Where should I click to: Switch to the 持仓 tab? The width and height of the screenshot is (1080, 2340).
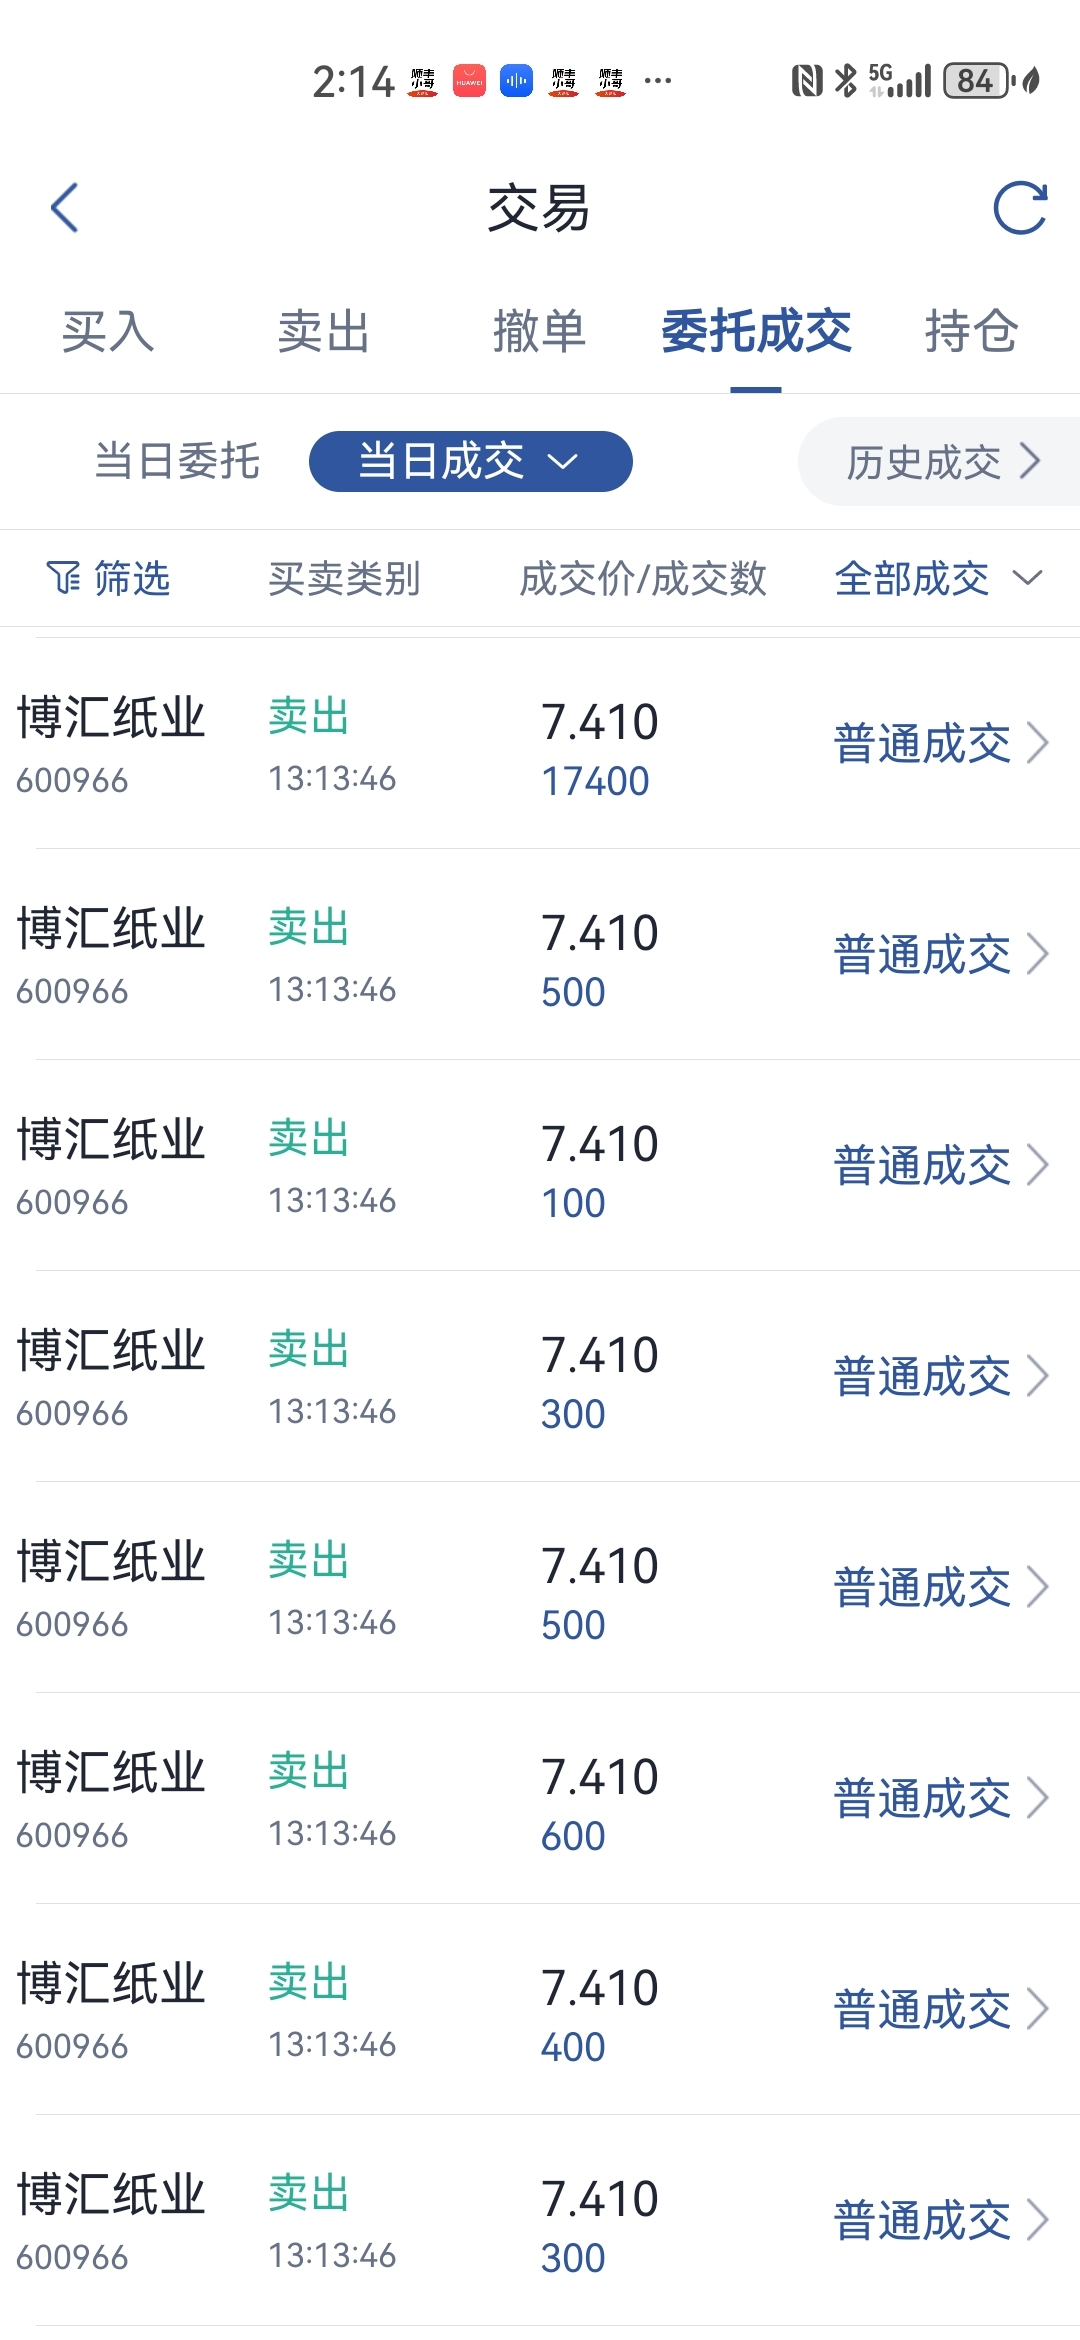pyautogui.click(x=971, y=331)
